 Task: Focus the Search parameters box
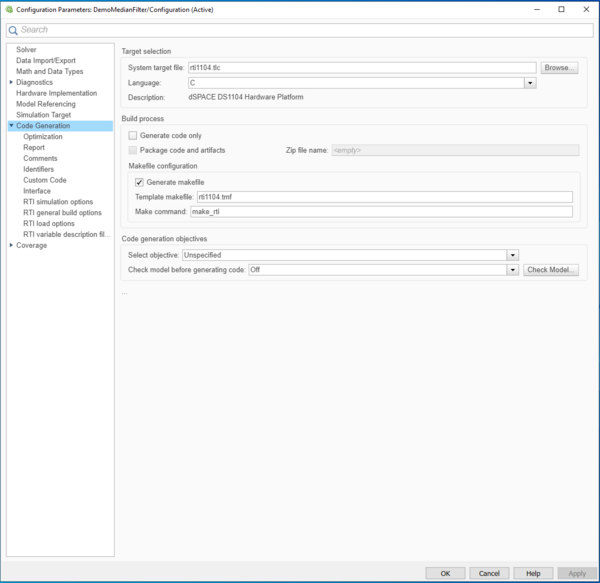pyautogui.click(x=300, y=30)
